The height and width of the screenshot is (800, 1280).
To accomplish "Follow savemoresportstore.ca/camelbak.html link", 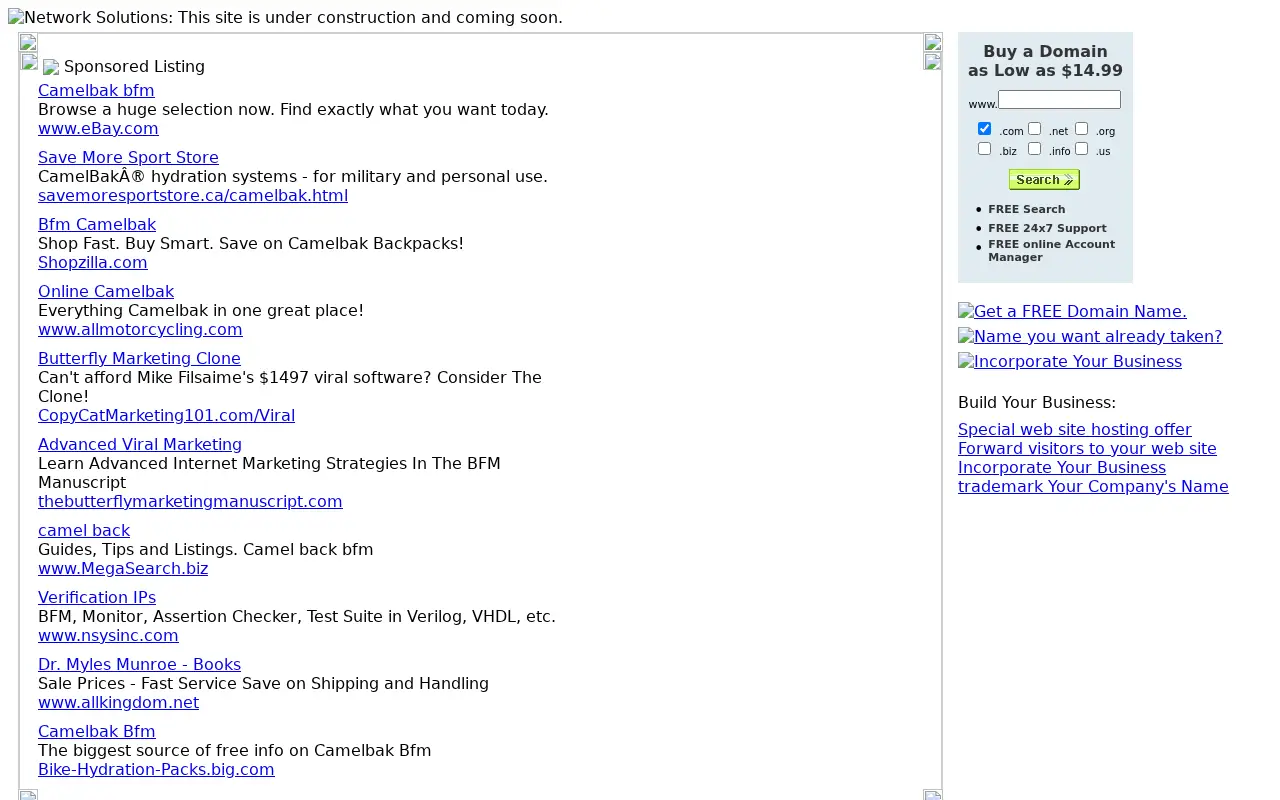I will pos(193,196).
